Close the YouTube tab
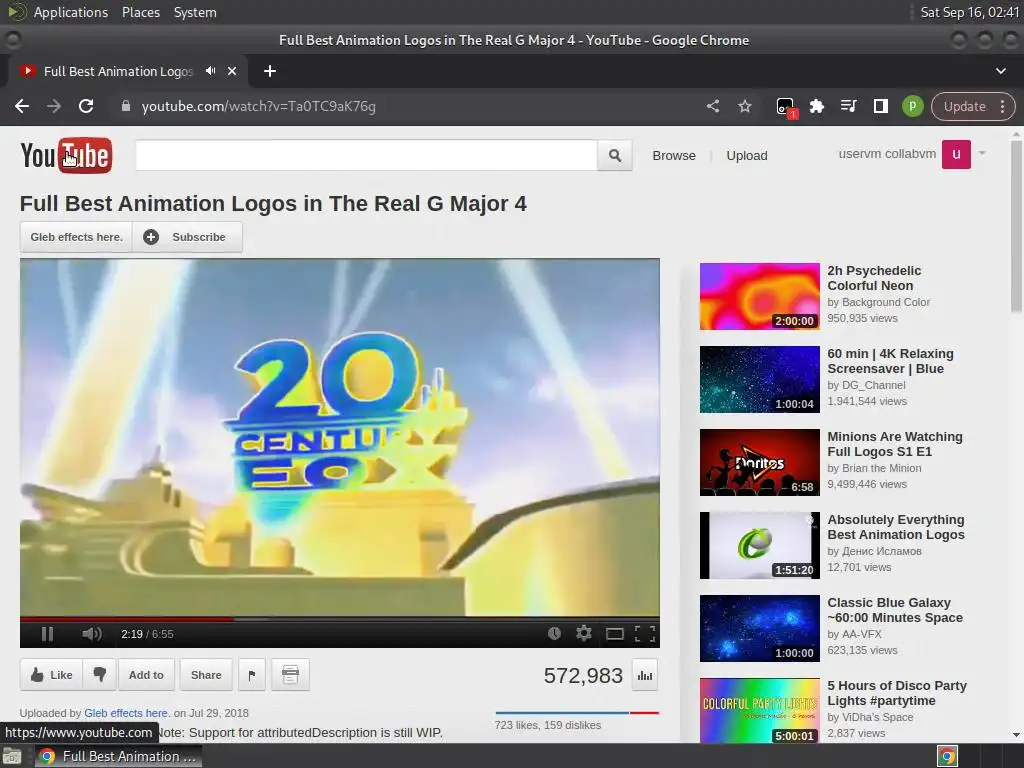This screenshot has width=1024, height=768. (232, 71)
